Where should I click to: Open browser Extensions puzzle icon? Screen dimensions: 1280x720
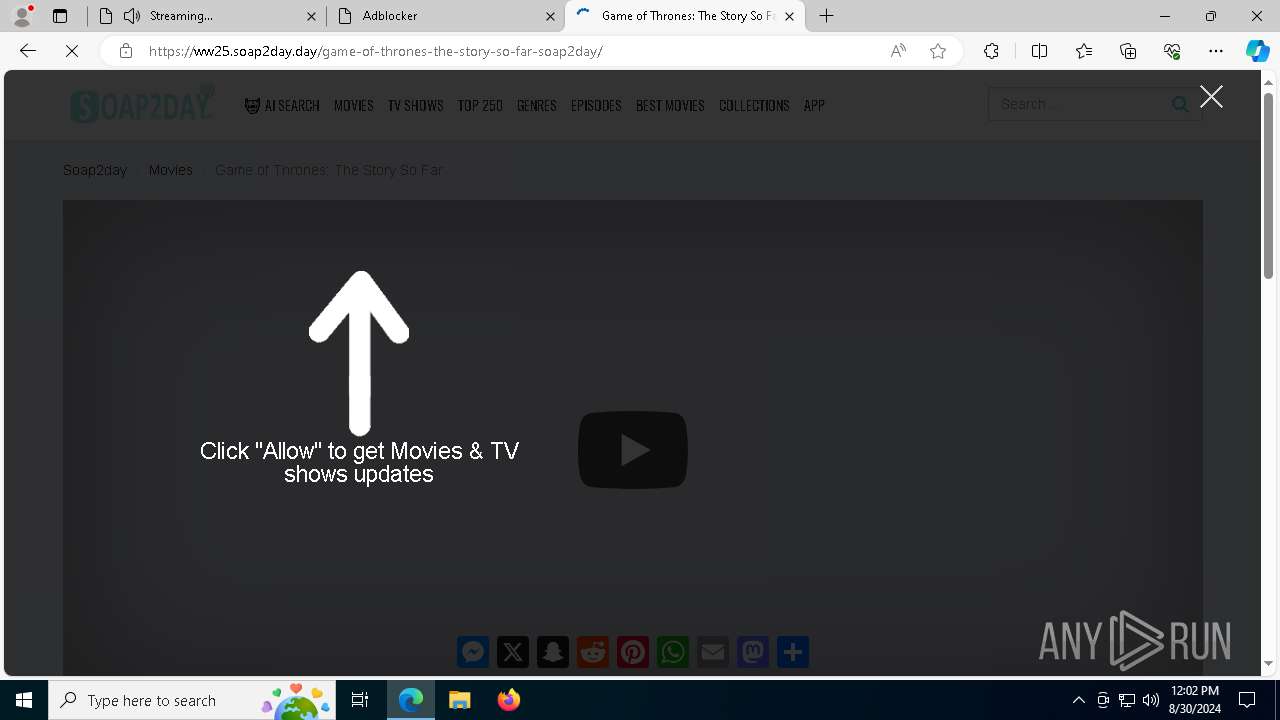pyautogui.click(x=991, y=51)
